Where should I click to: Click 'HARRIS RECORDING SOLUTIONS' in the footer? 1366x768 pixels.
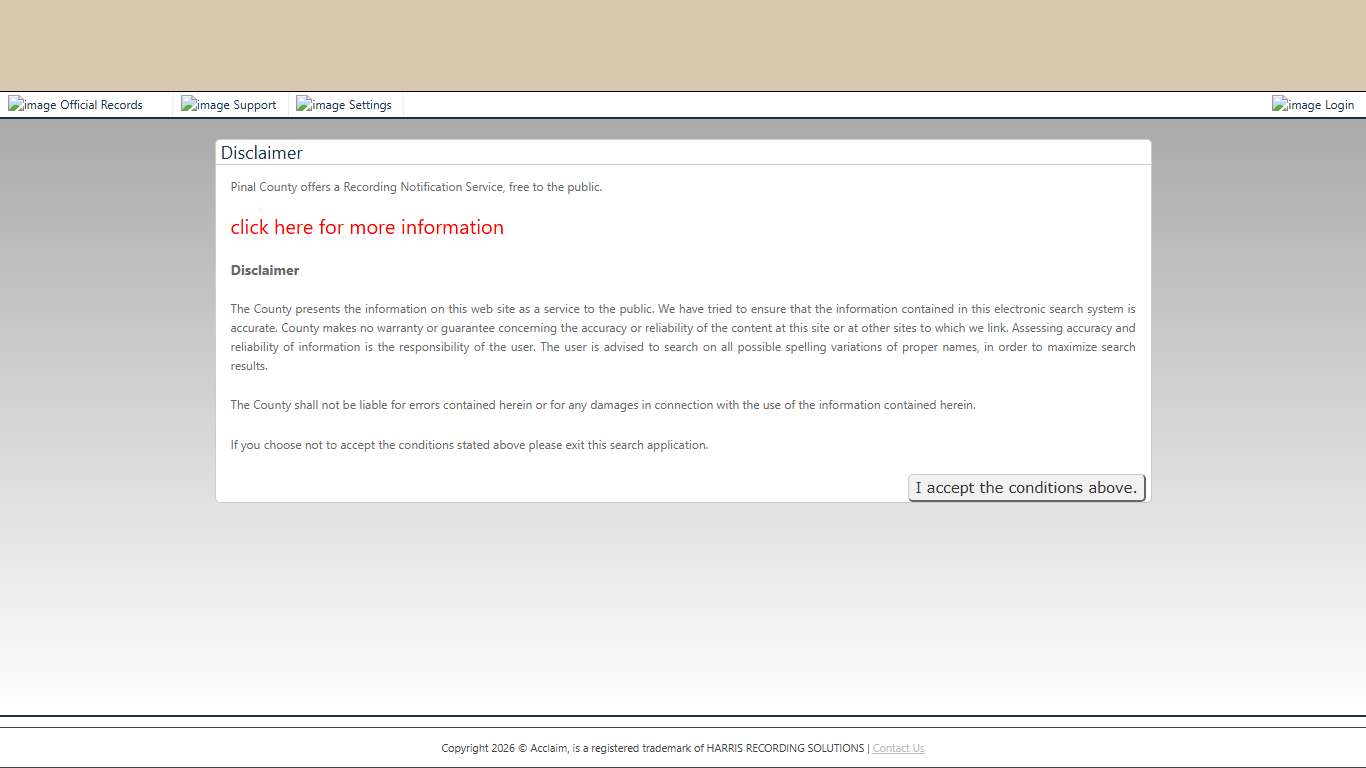(x=785, y=748)
